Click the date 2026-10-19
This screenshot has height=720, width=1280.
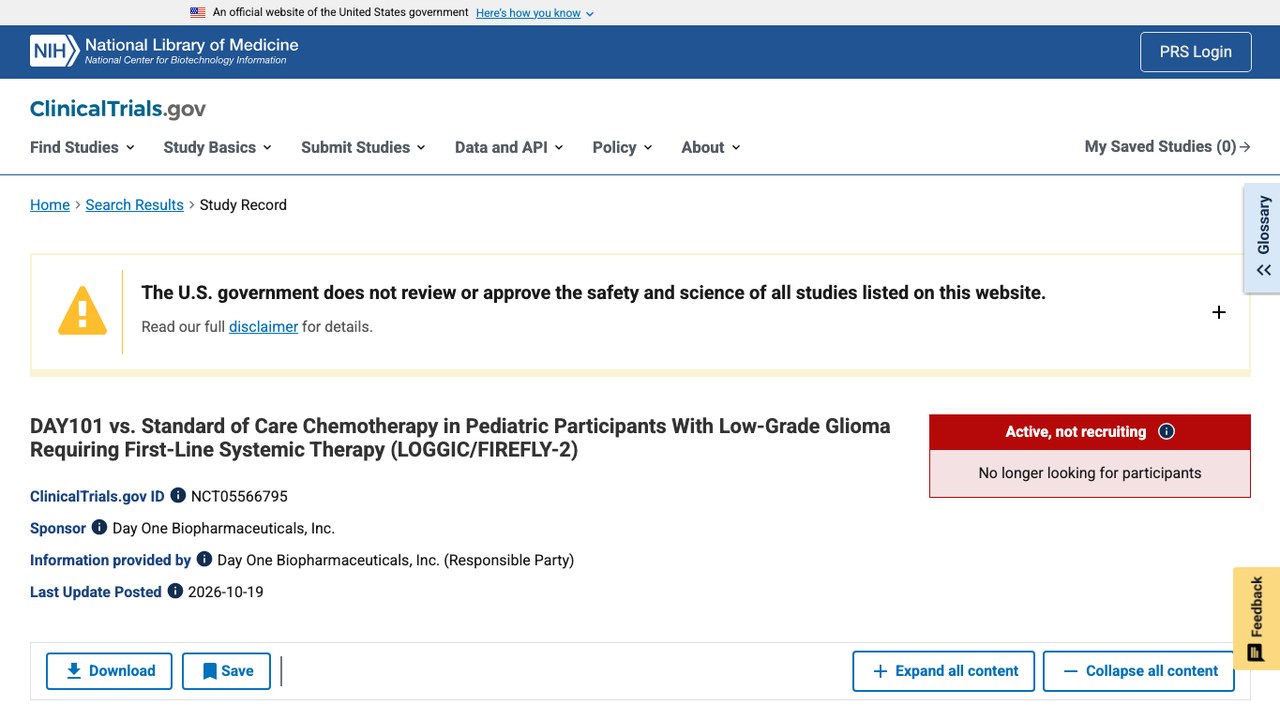[226, 592]
